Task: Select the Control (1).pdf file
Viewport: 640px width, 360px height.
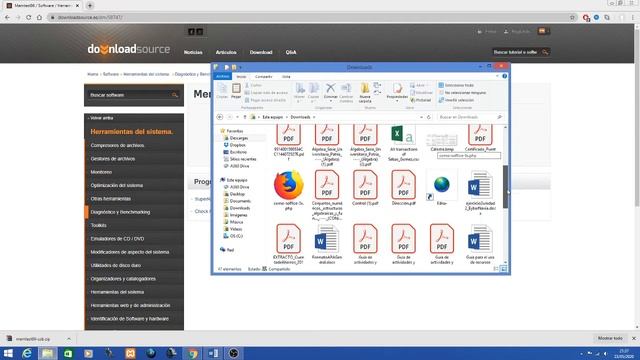Action: pyautogui.click(x=365, y=188)
